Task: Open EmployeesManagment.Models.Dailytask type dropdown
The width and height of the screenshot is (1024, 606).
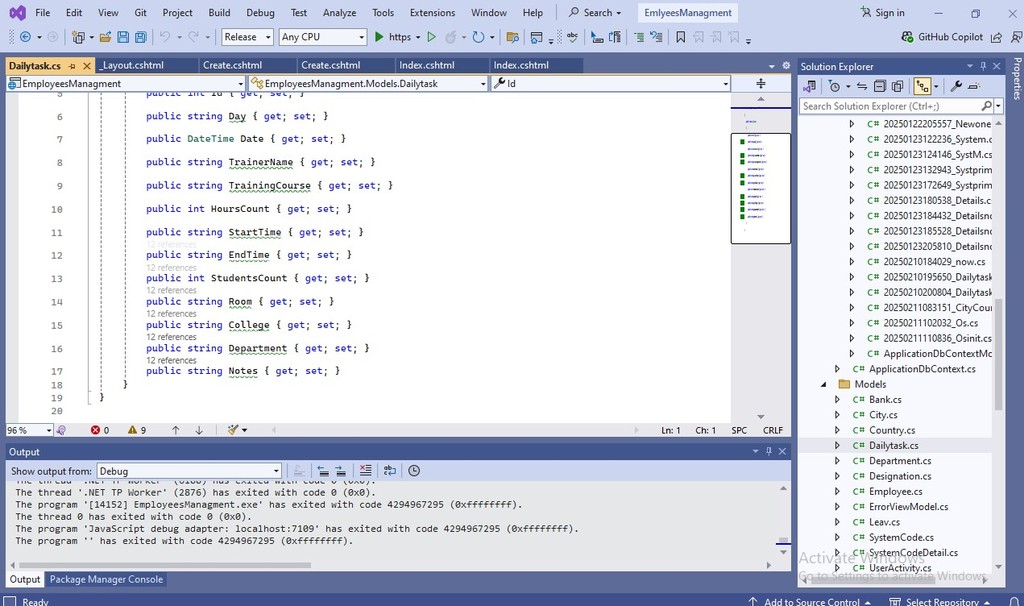Action: click(x=368, y=84)
